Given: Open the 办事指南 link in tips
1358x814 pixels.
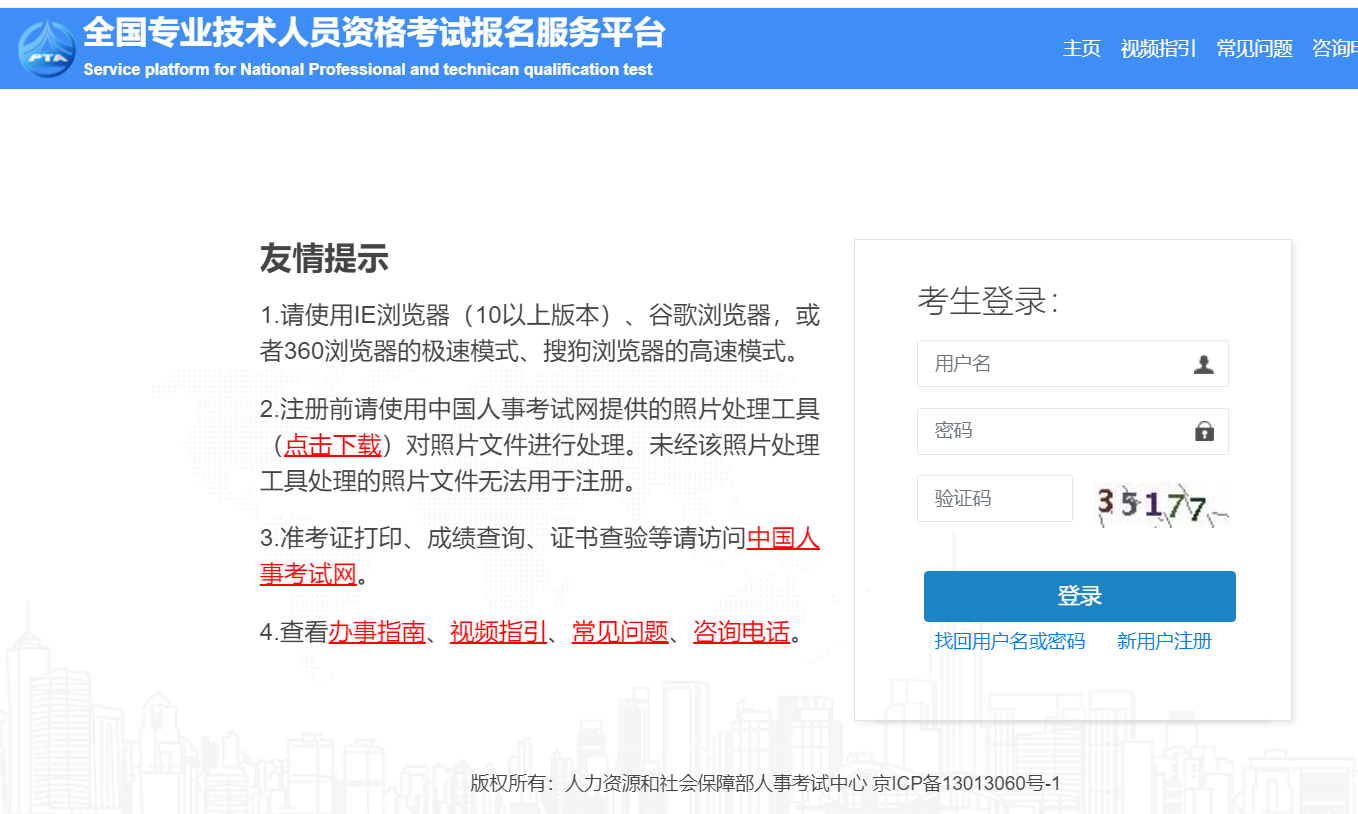Looking at the screenshot, I should 377,632.
